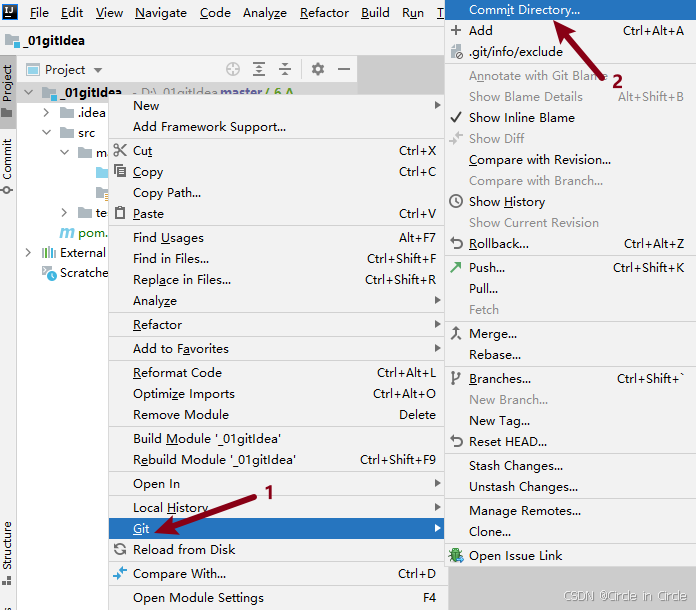Image resolution: width=696 pixels, height=610 pixels.
Task: Open Project panel settings gear
Action: point(318,69)
